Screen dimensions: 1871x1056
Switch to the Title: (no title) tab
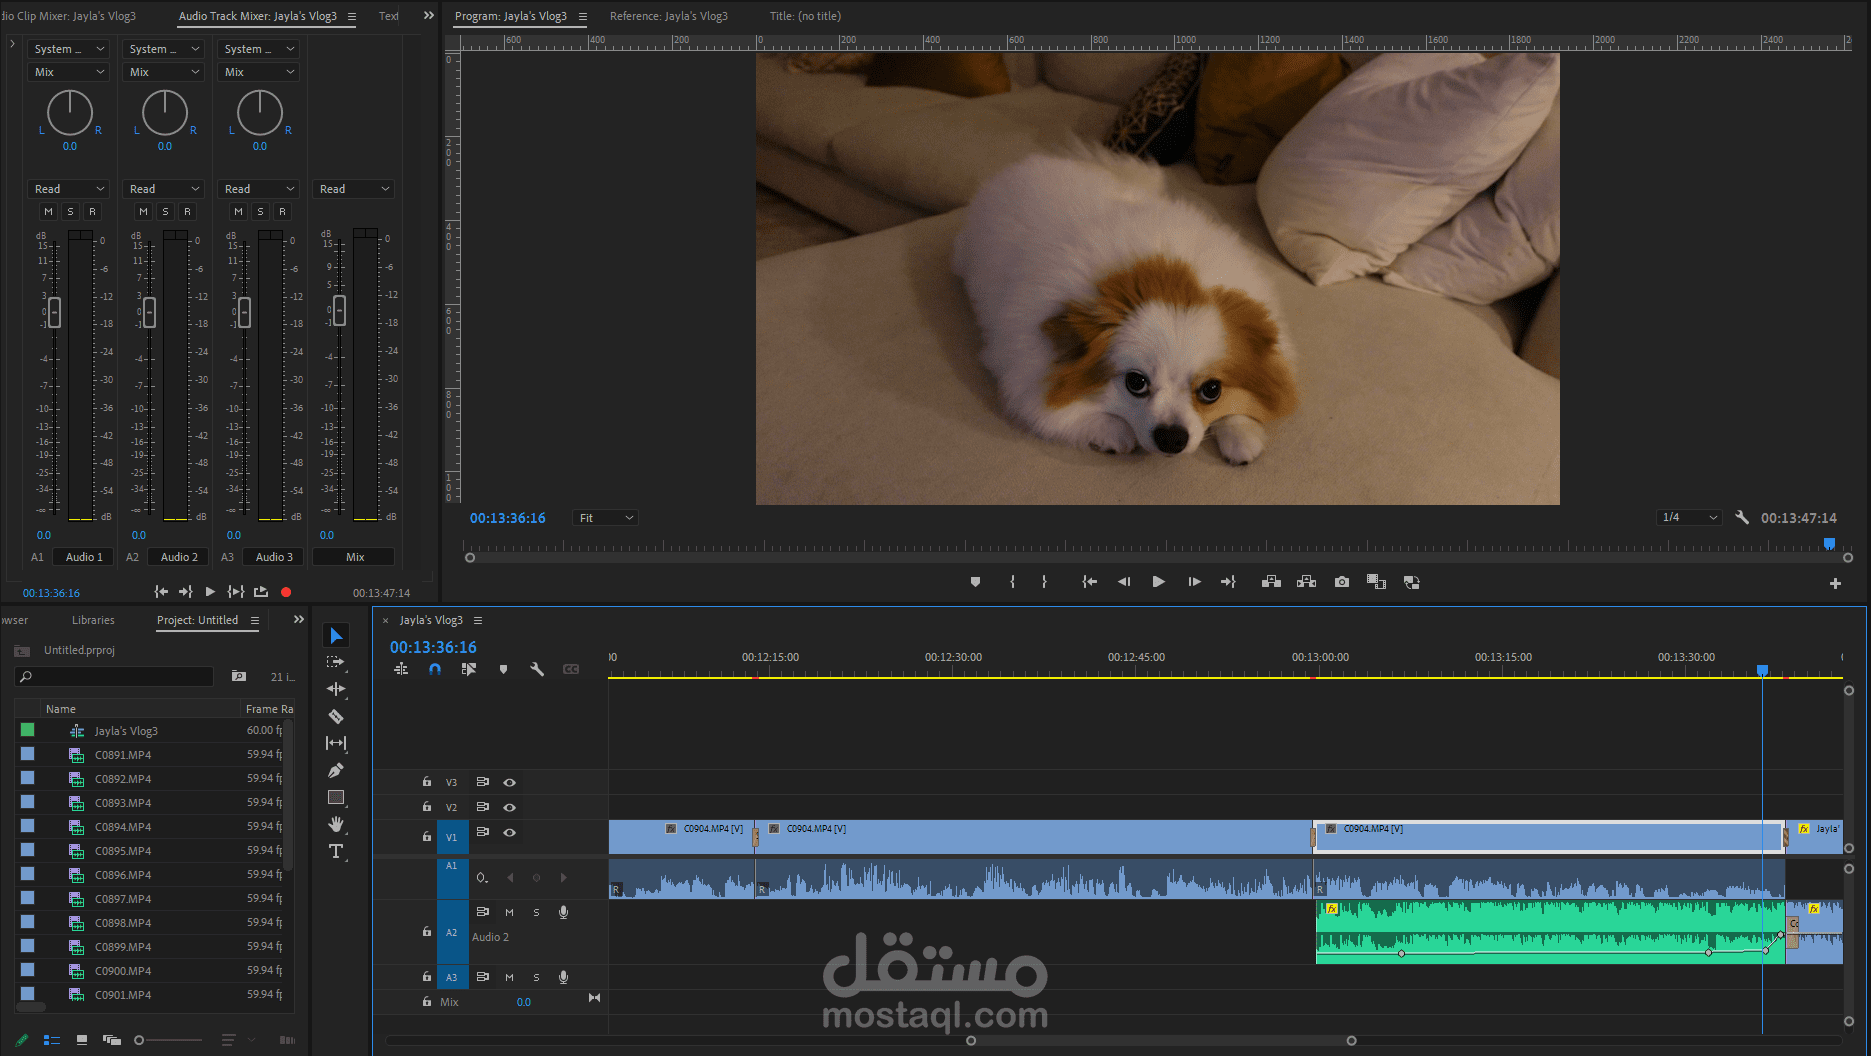tap(805, 16)
